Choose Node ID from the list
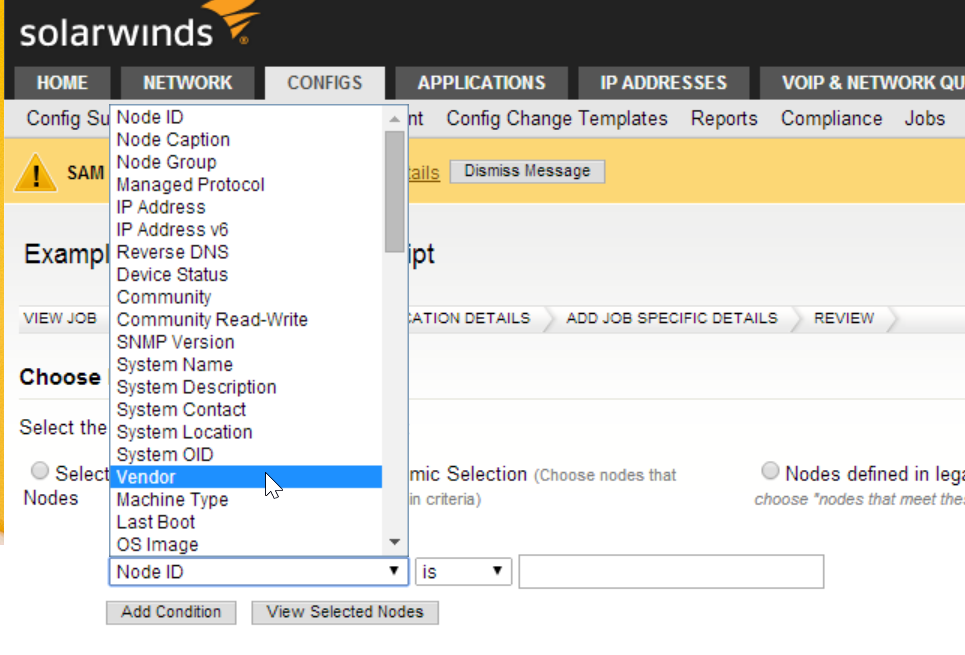Viewport: 965px width, 655px height. (246, 117)
